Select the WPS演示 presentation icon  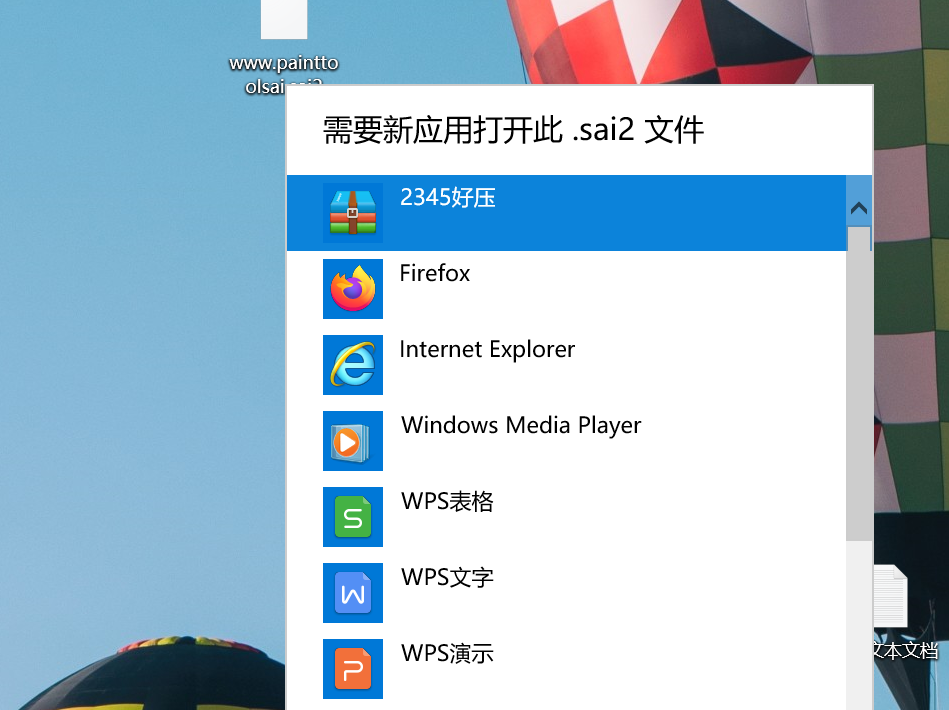(x=353, y=669)
